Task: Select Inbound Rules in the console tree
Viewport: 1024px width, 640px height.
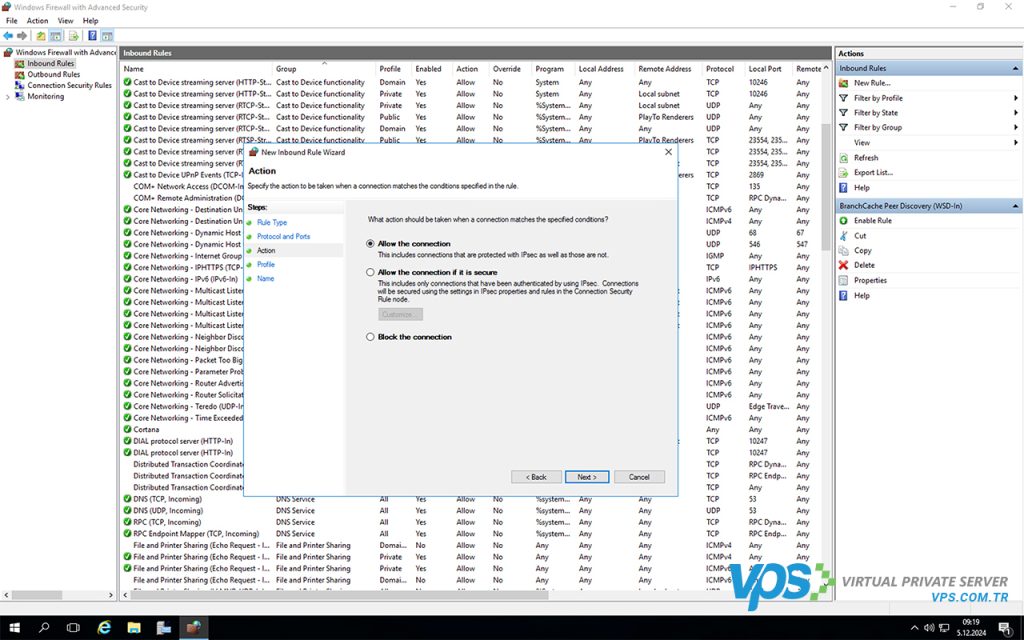Action: coord(51,63)
